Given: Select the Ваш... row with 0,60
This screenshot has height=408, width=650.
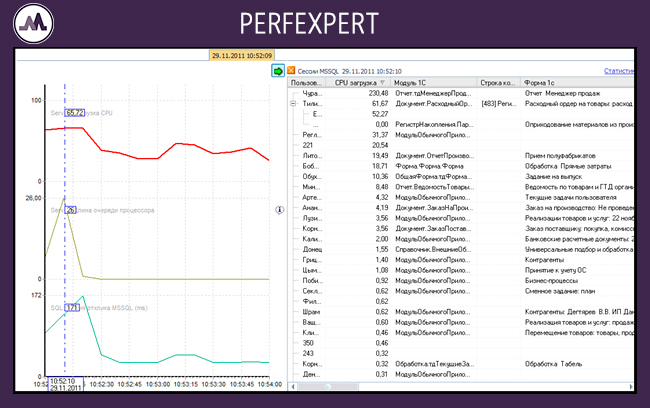Looking at the screenshot, I should [461, 322].
